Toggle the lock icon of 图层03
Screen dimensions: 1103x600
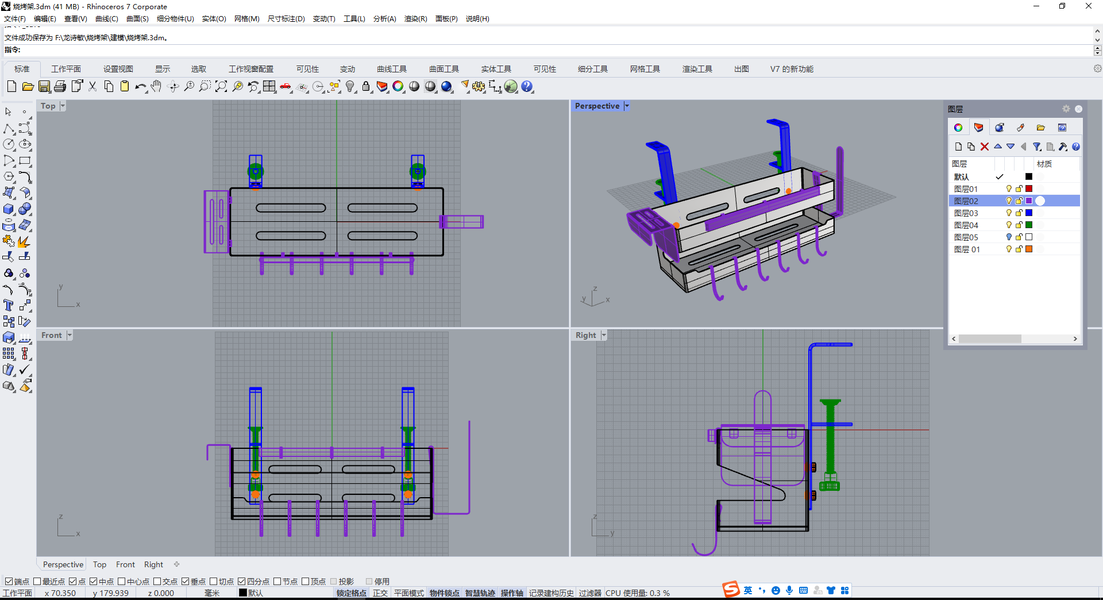(x=1019, y=212)
